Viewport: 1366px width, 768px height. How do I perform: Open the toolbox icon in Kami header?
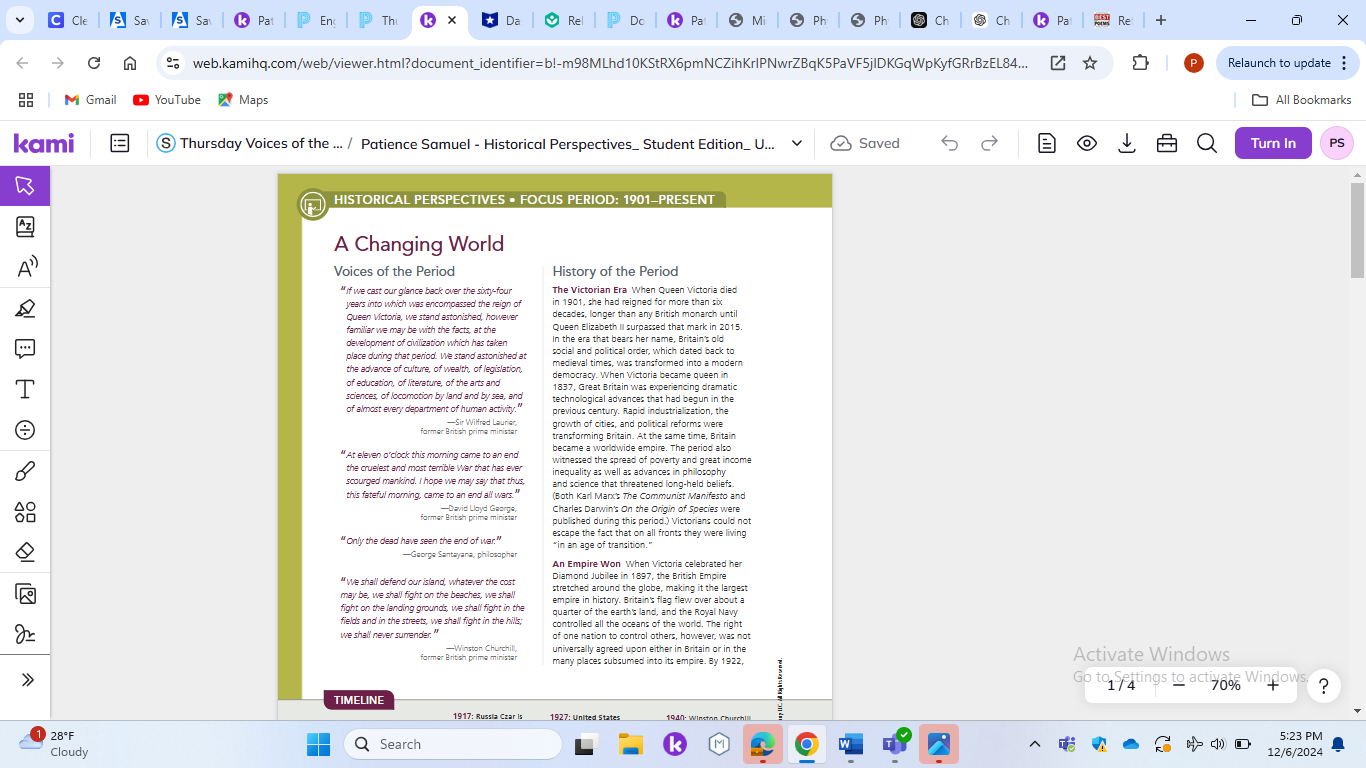1167,143
